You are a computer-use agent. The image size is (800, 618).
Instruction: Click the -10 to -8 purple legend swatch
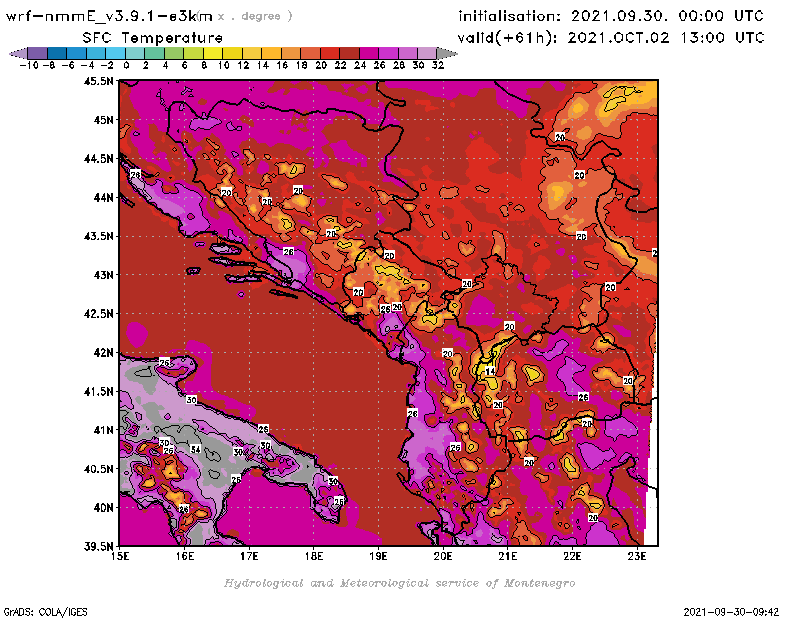(38, 53)
